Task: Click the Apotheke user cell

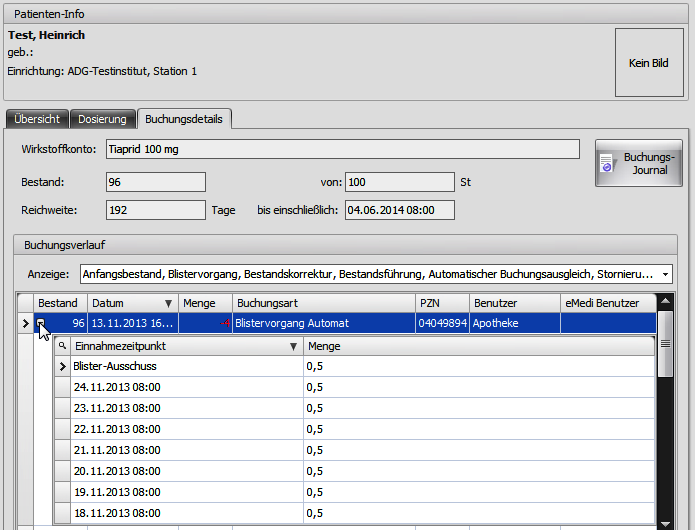Action: 515,323
